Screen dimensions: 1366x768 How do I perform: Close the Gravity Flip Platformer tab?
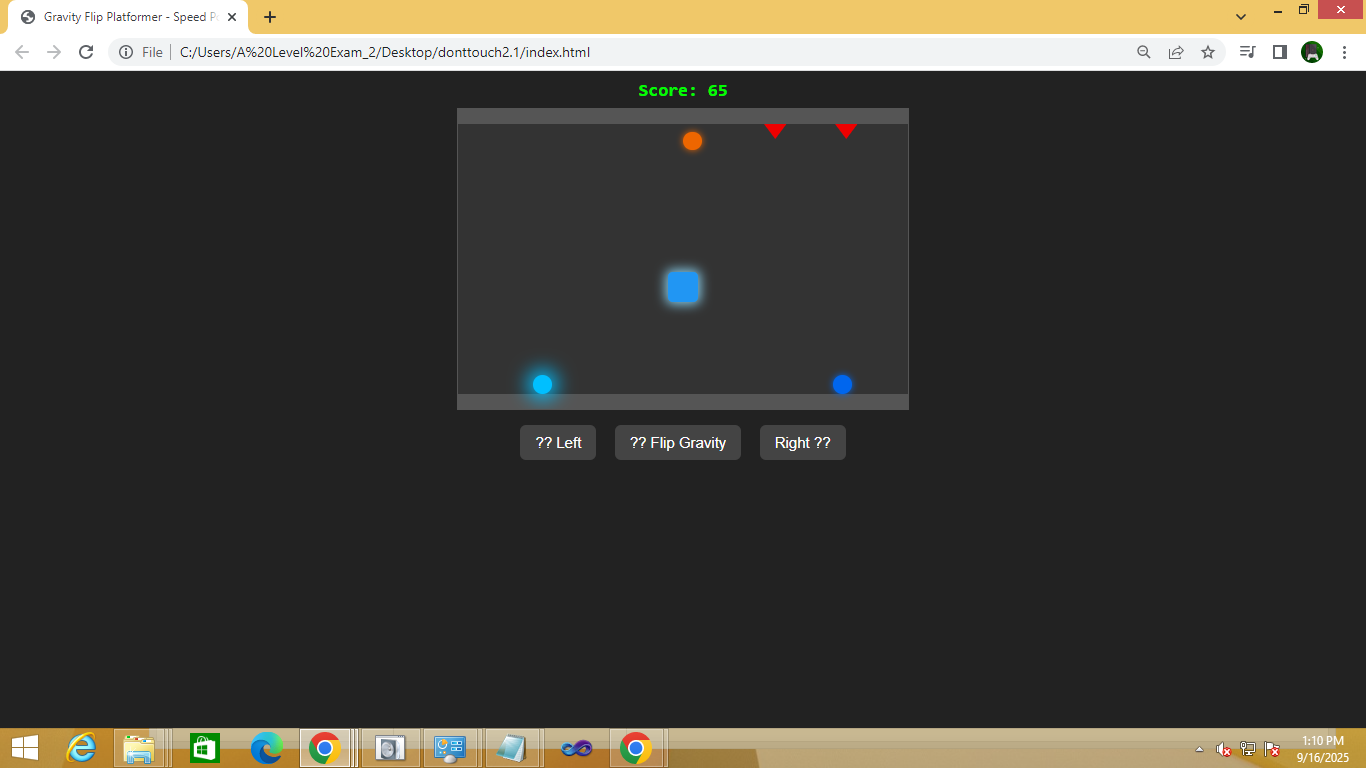pos(232,17)
